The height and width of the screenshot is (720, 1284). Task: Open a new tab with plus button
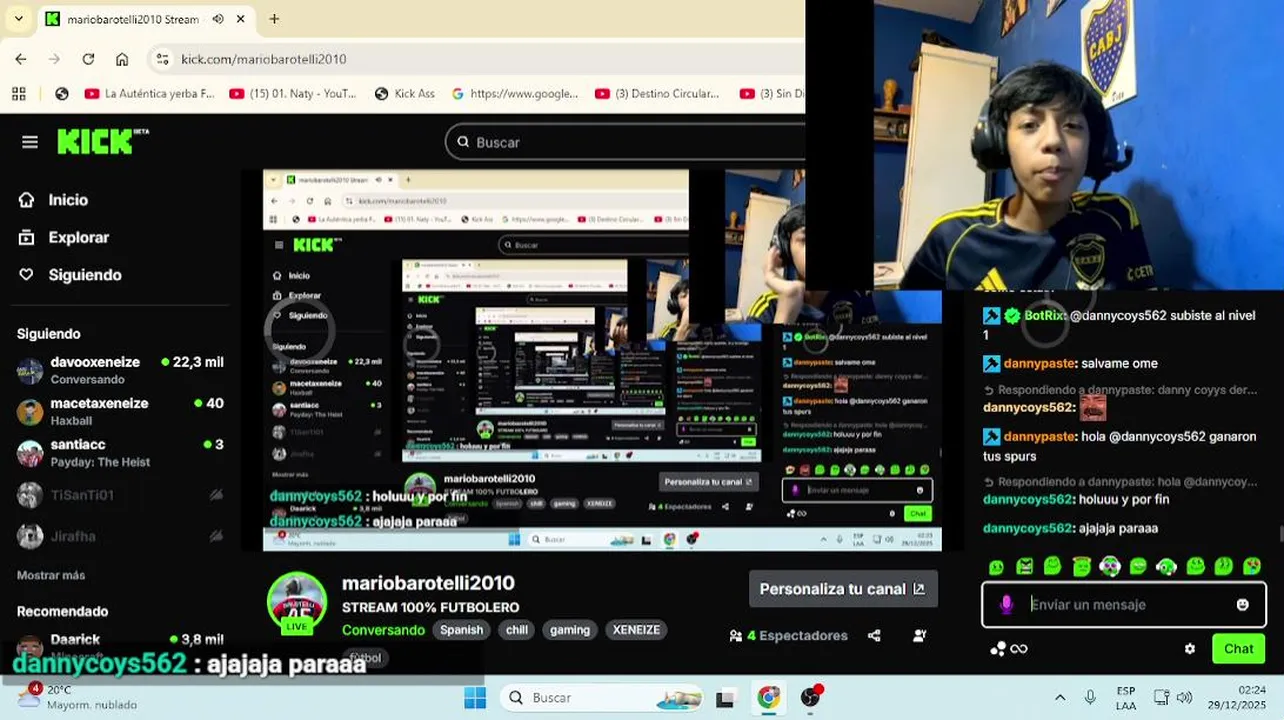tap(274, 19)
